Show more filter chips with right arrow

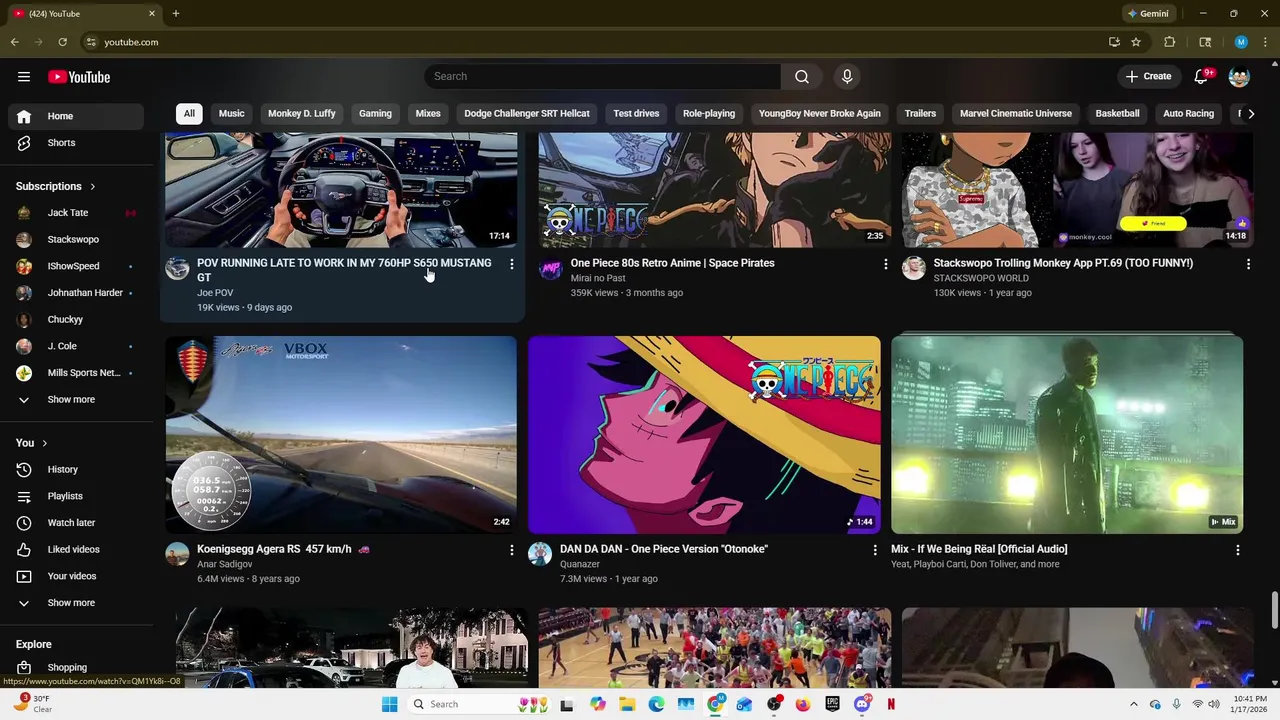[1250, 114]
